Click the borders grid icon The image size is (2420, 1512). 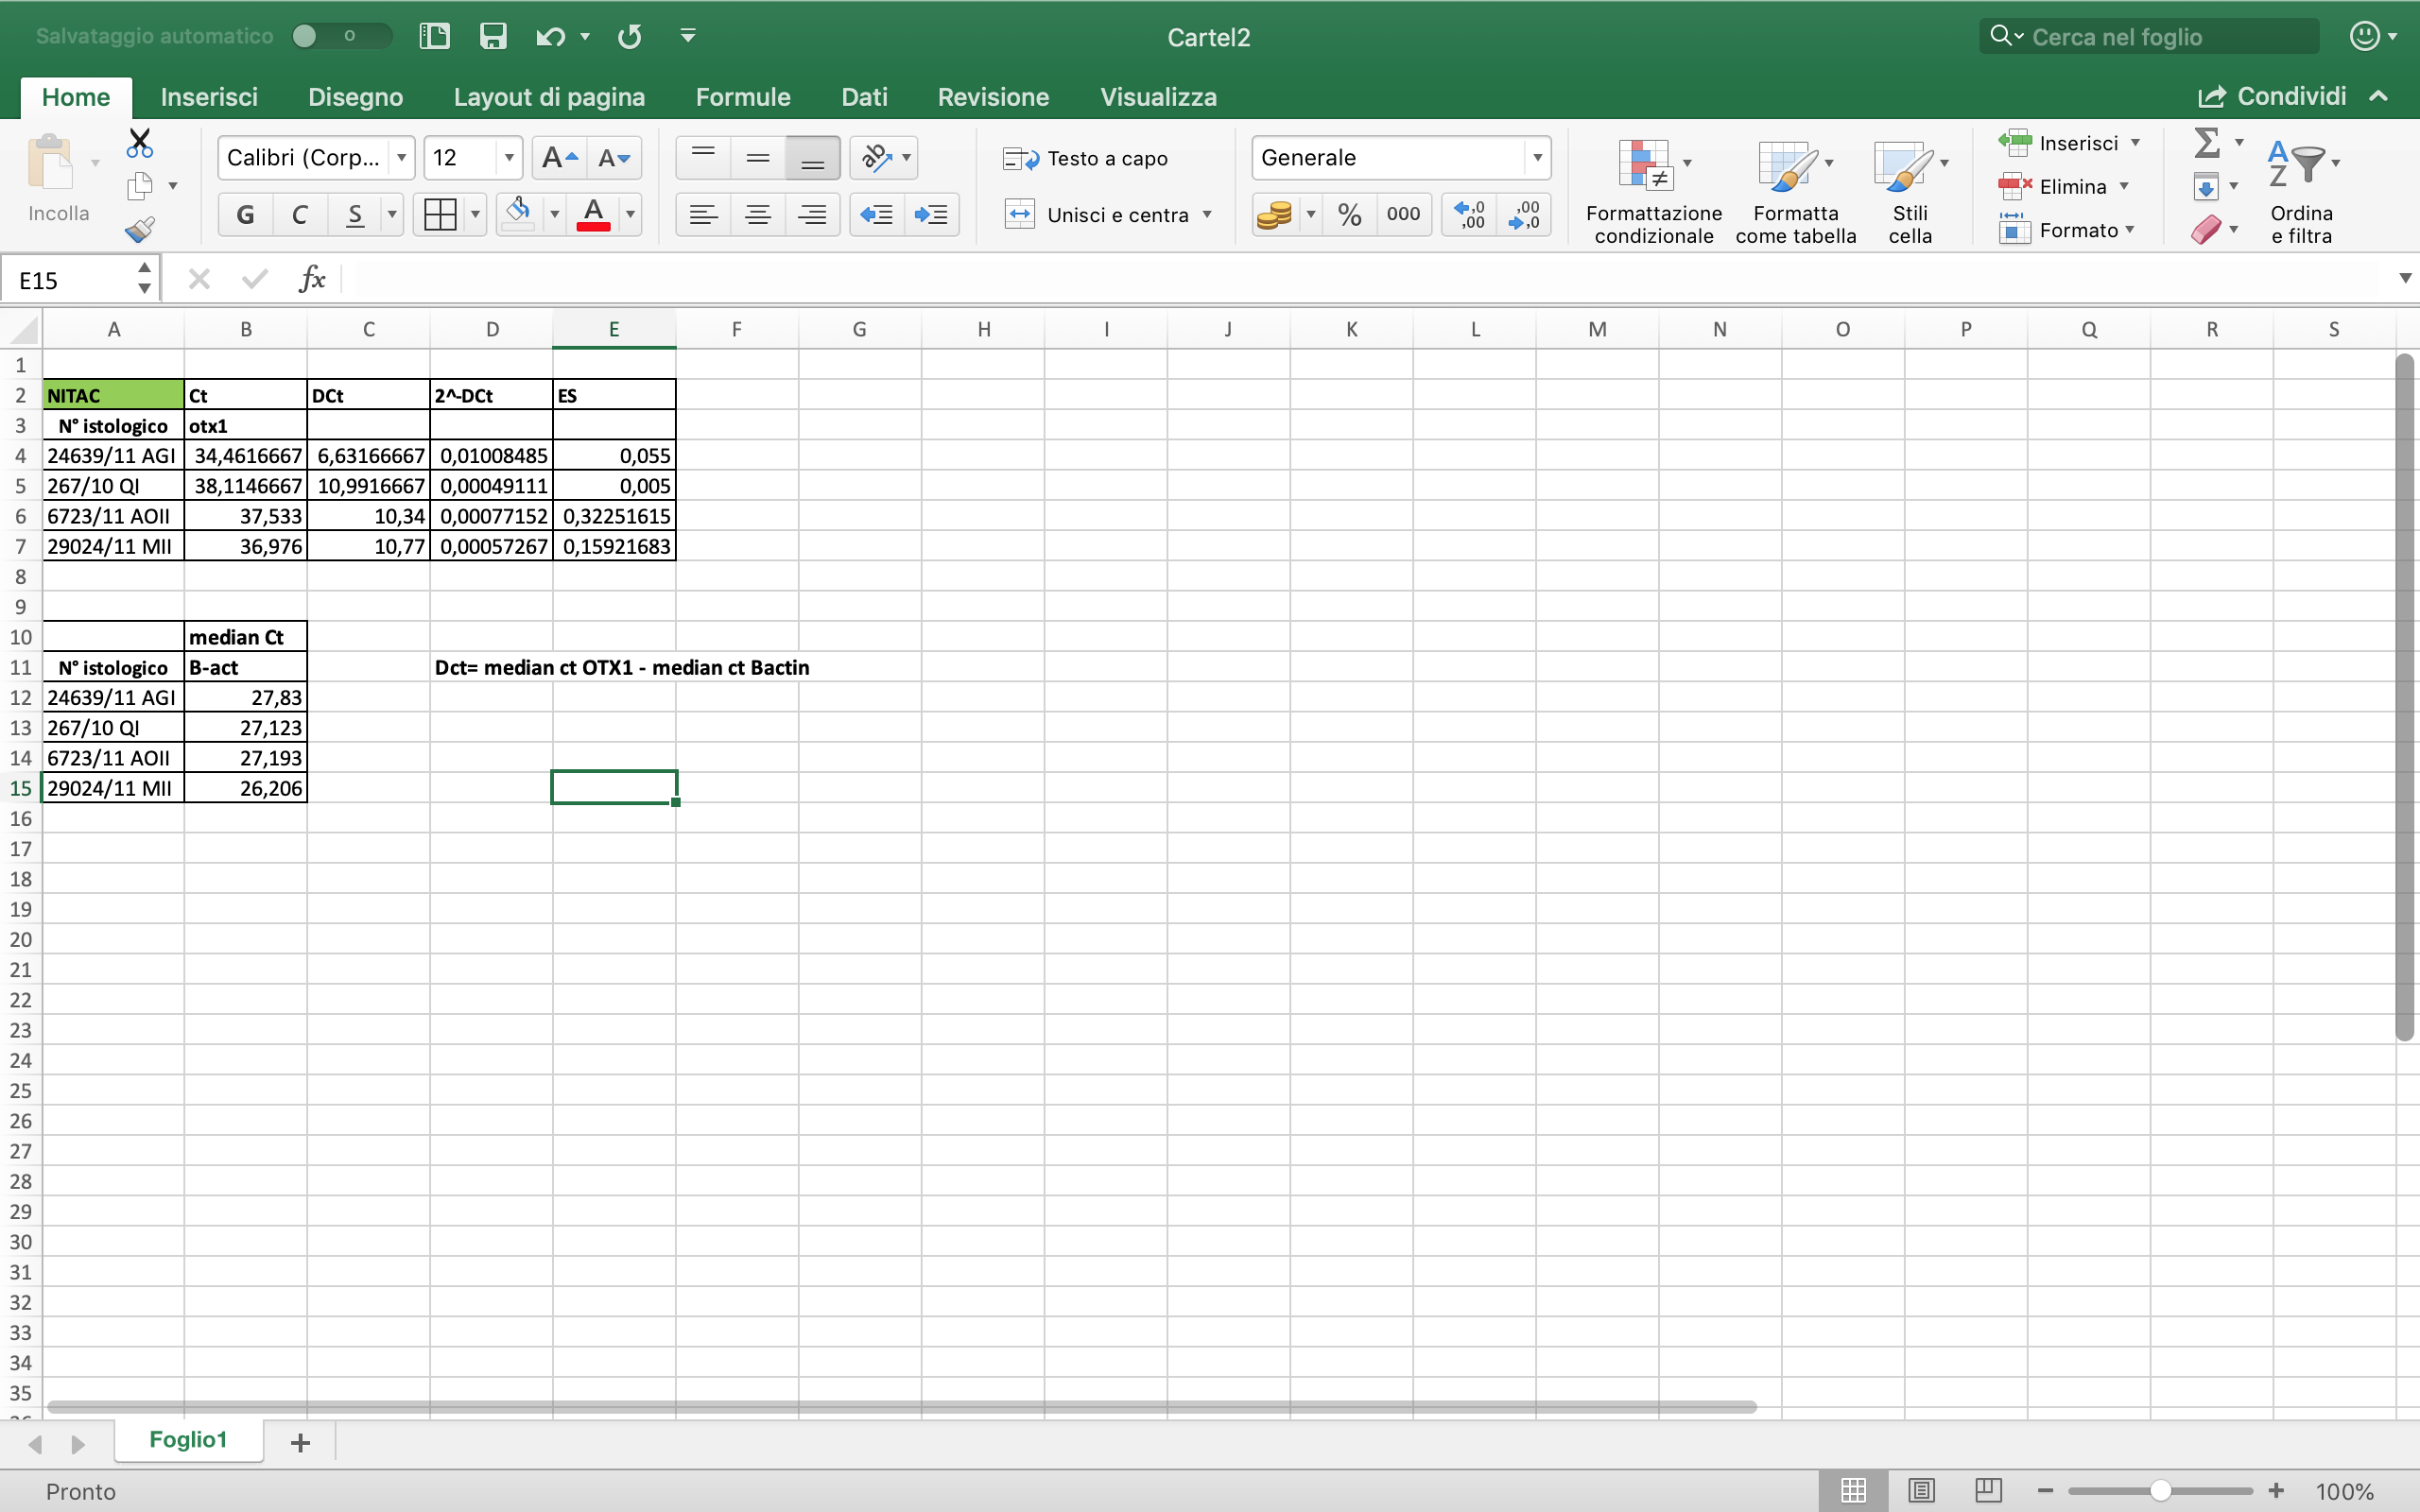440,214
